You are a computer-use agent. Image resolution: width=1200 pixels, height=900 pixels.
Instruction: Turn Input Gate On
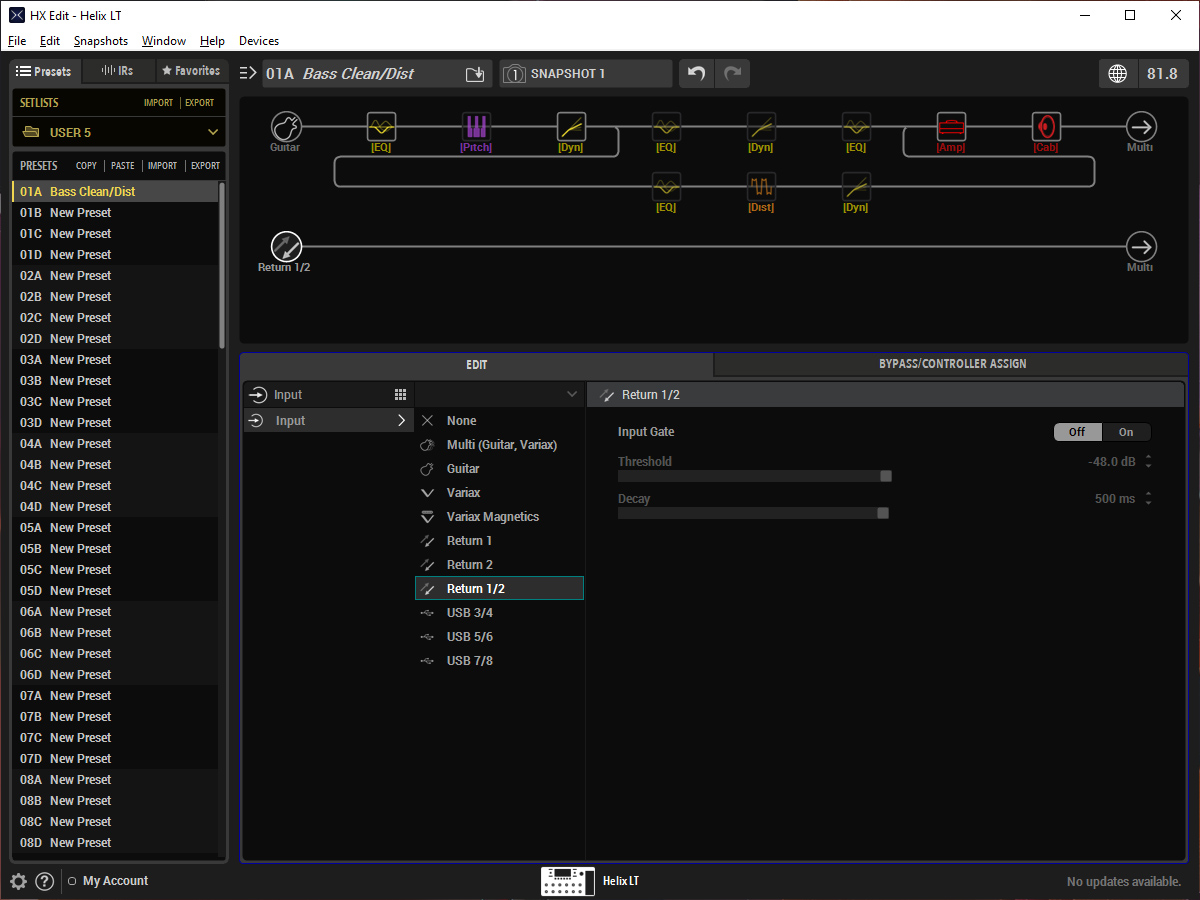1126,432
